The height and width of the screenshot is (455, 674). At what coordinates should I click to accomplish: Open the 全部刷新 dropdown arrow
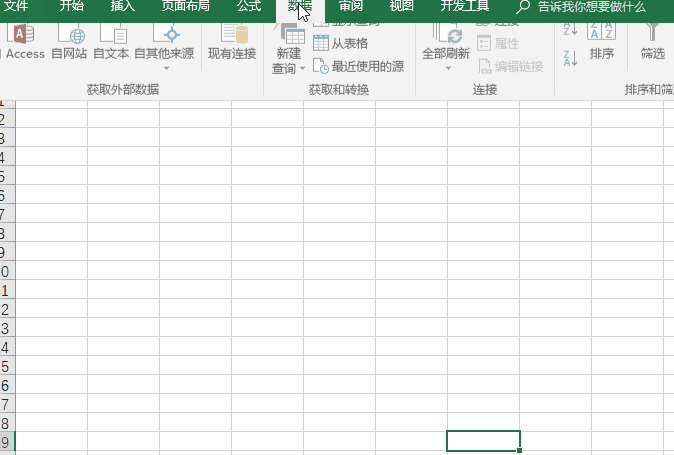point(448,68)
